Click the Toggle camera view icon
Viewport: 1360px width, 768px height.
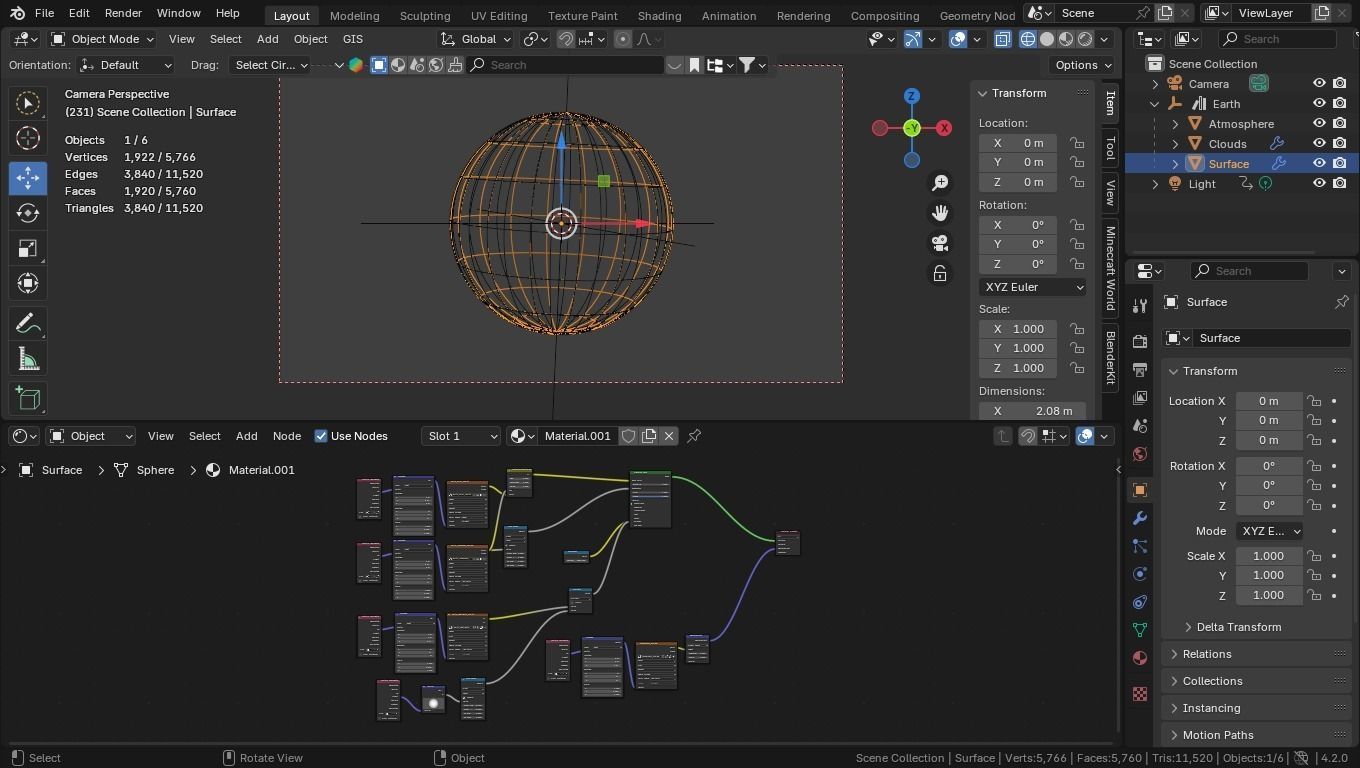(x=940, y=243)
